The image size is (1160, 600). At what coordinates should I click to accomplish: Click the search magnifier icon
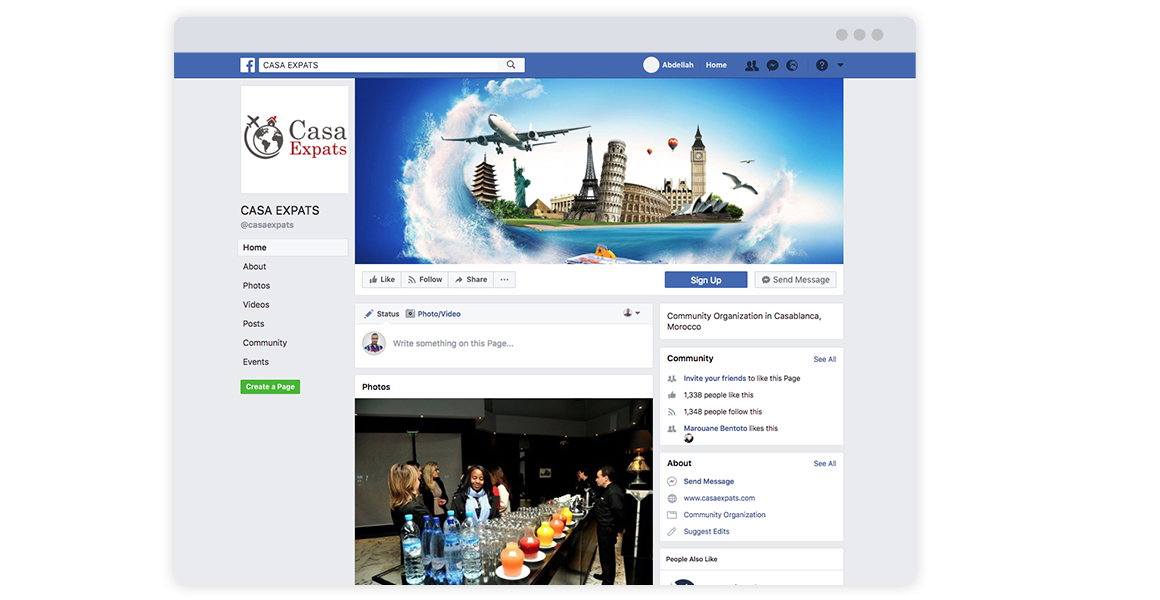pyautogui.click(x=511, y=65)
